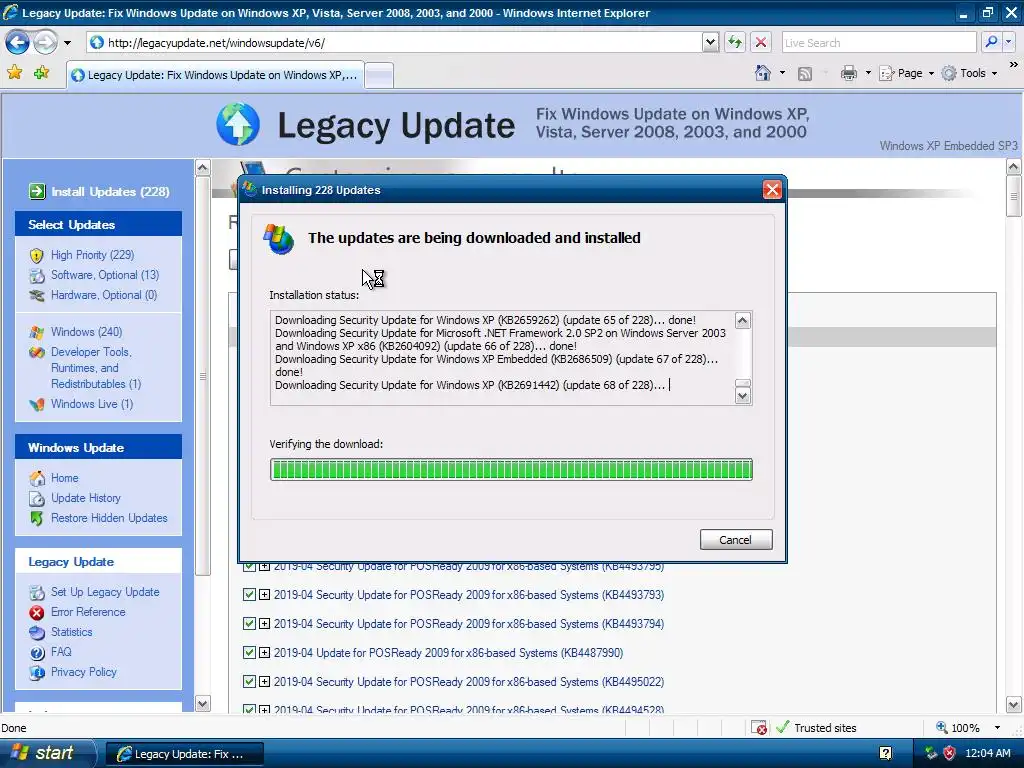Open a new blank tab

tap(379, 75)
